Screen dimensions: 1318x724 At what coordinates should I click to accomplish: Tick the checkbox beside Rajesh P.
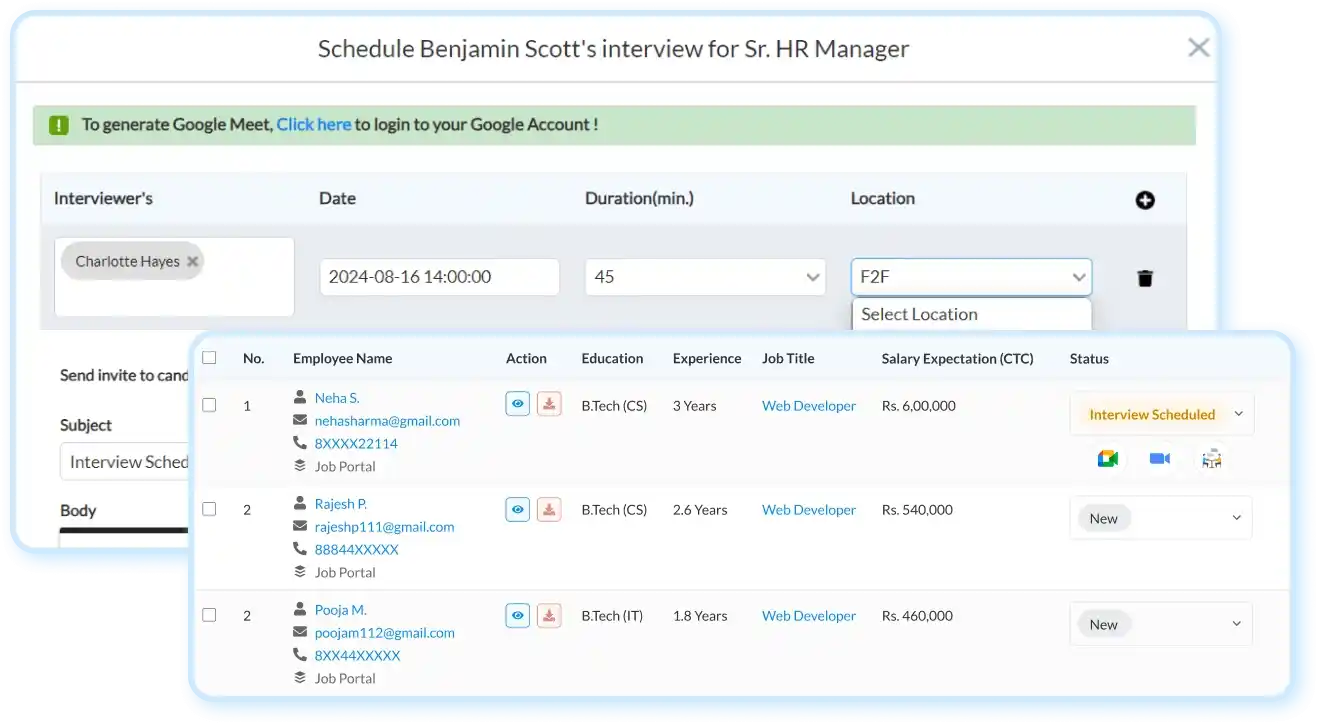[209, 508]
